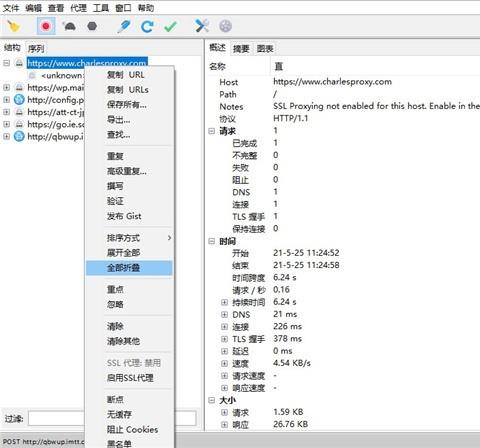480x448 pixels.
Task: Click the green checkmark validate icon
Action: tap(170, 26)
